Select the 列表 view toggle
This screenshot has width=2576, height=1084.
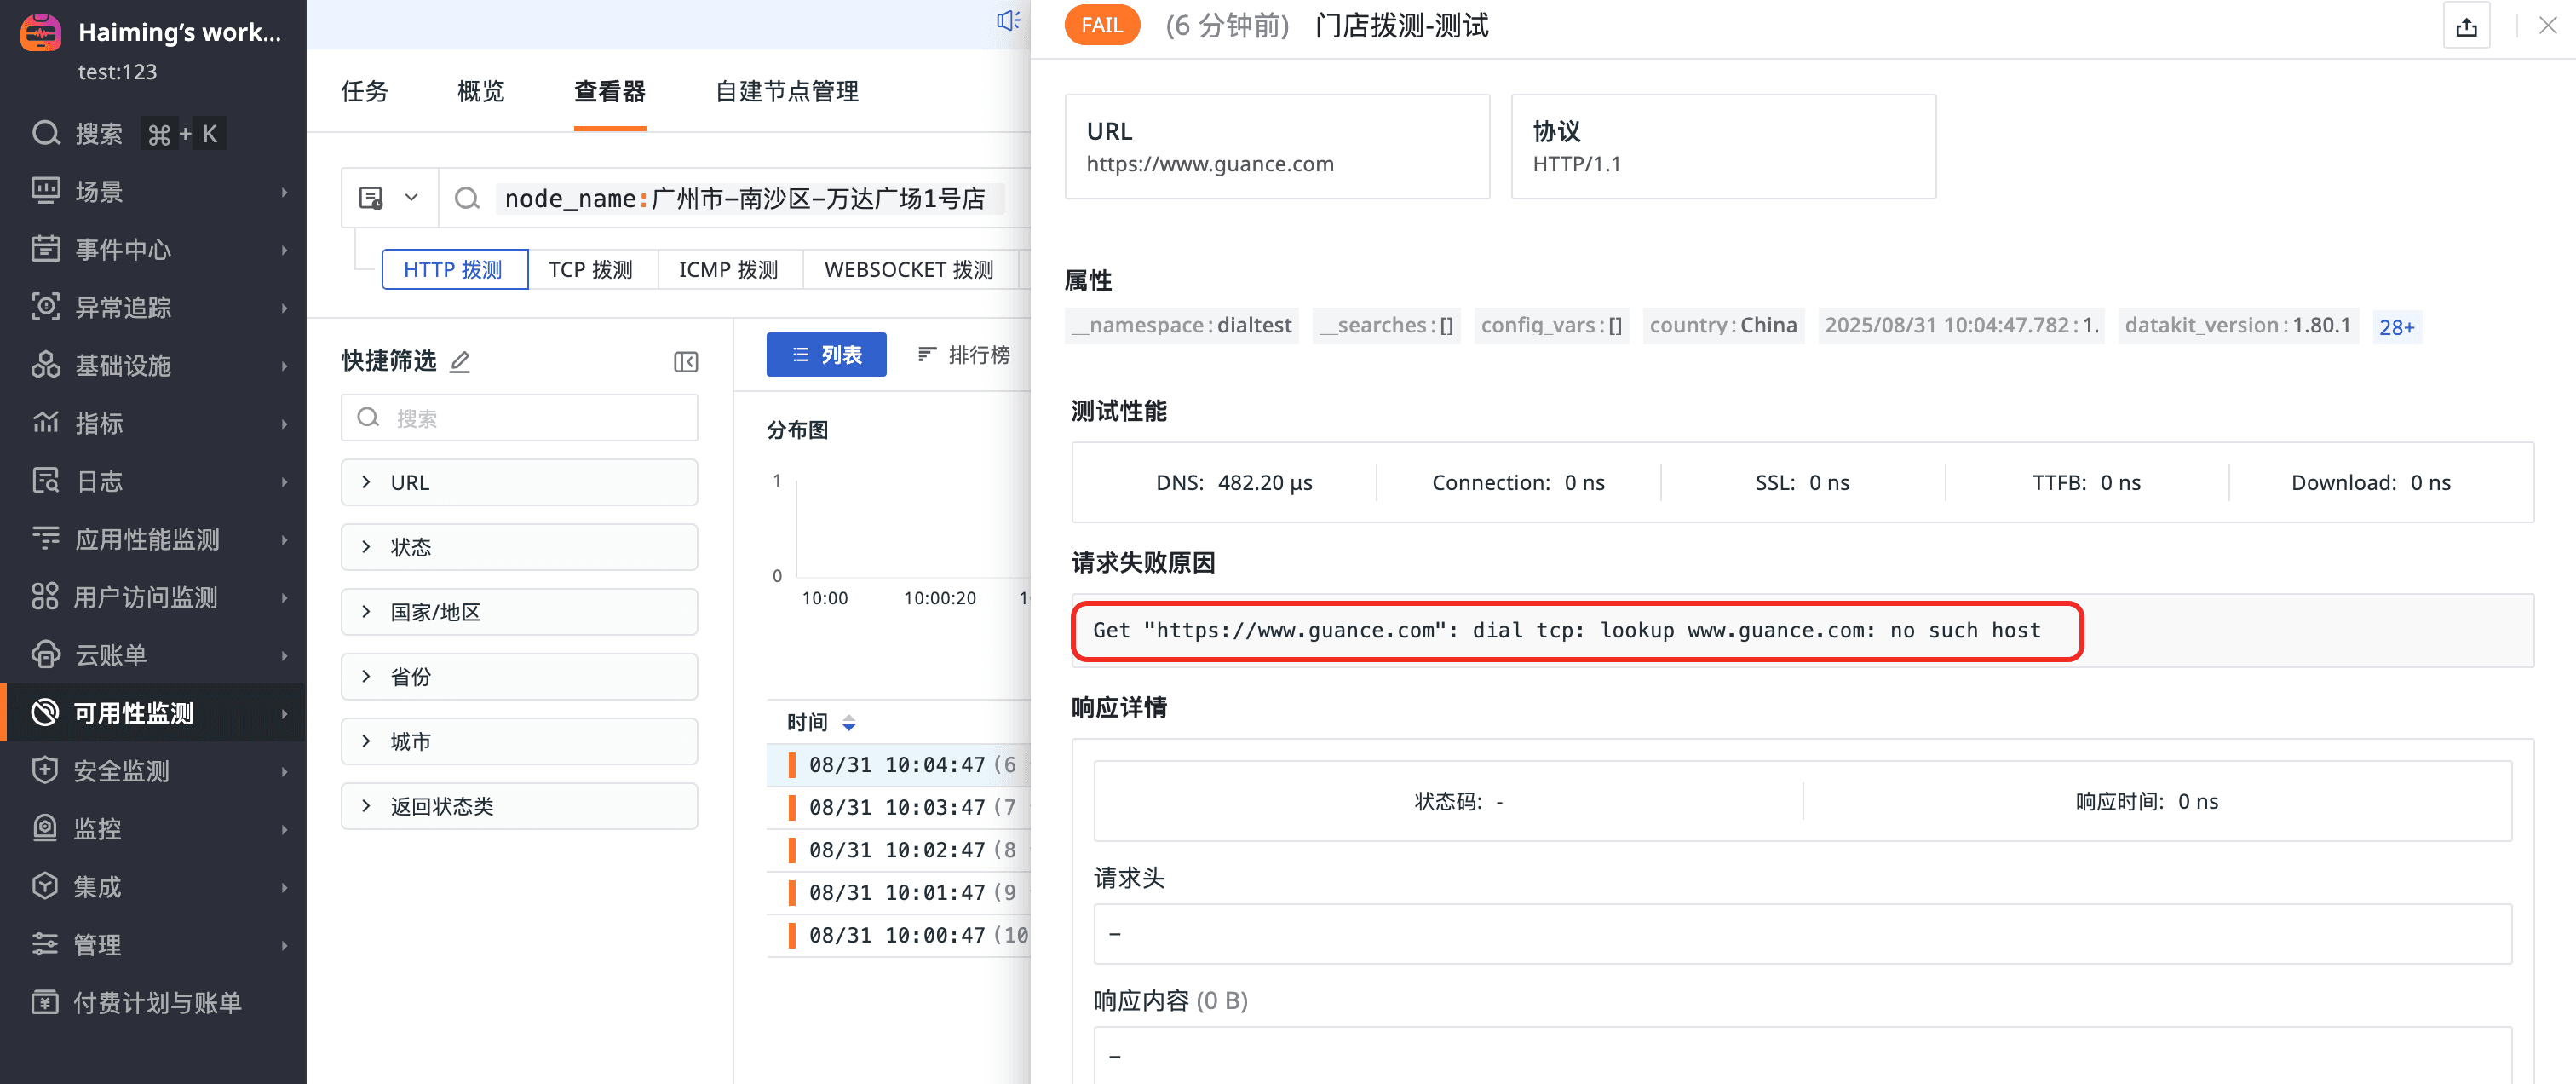[x=826, y=355]
